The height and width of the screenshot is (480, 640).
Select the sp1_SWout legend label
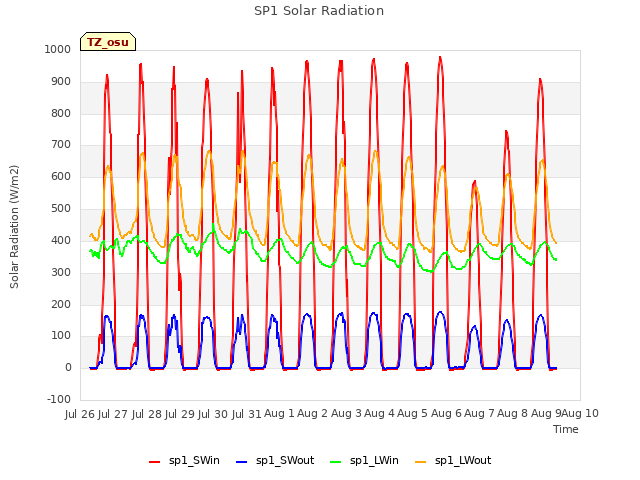pyautogui.click(x=285, y=460)
